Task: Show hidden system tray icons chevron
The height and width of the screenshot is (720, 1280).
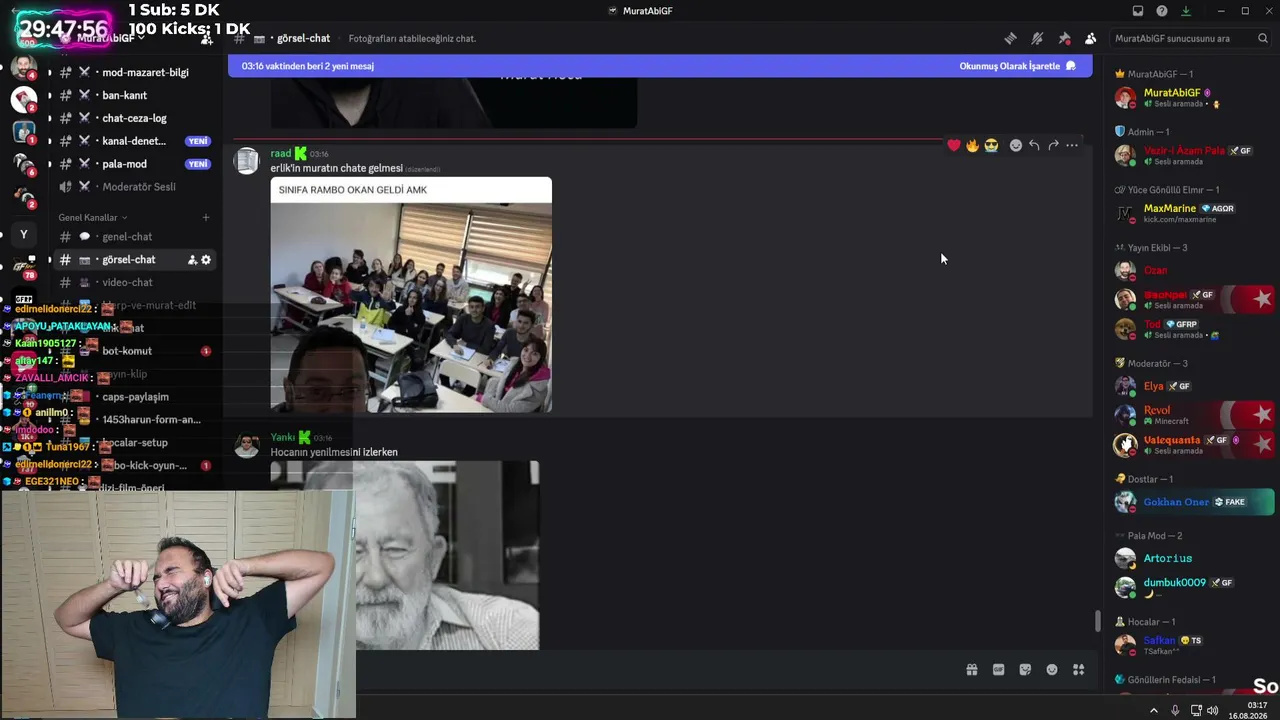Action: point(1153,710)
